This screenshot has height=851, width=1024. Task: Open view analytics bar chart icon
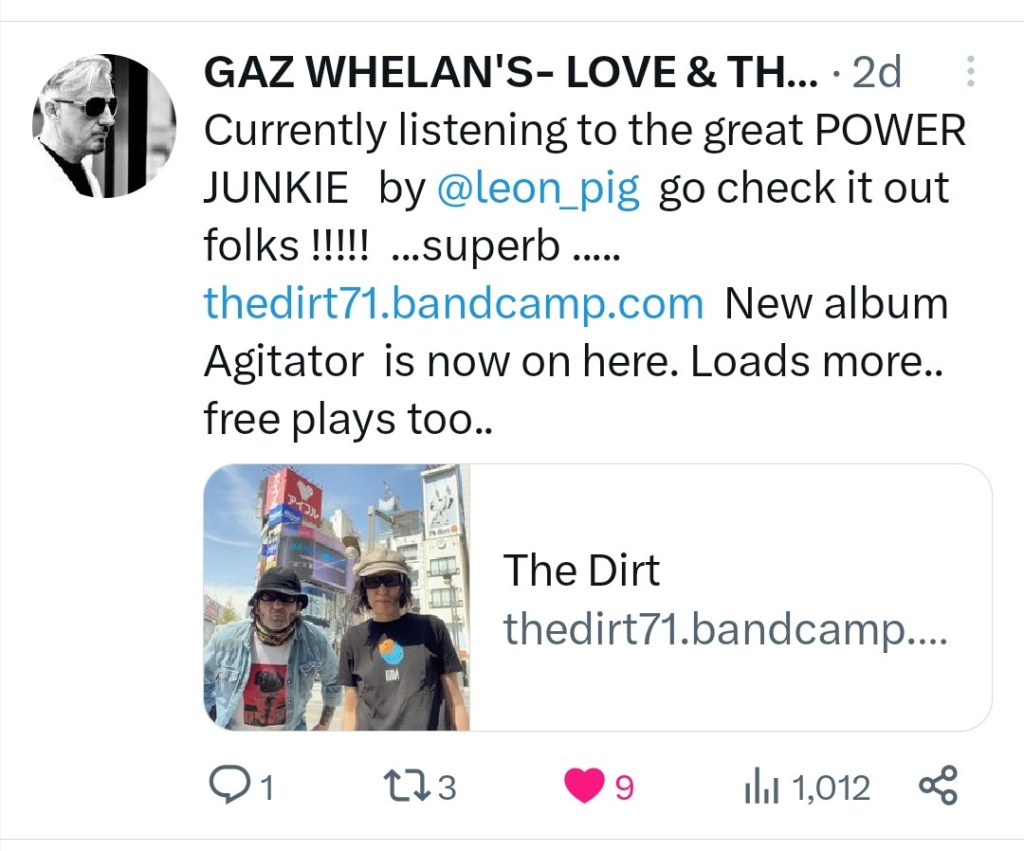(761, 788)
